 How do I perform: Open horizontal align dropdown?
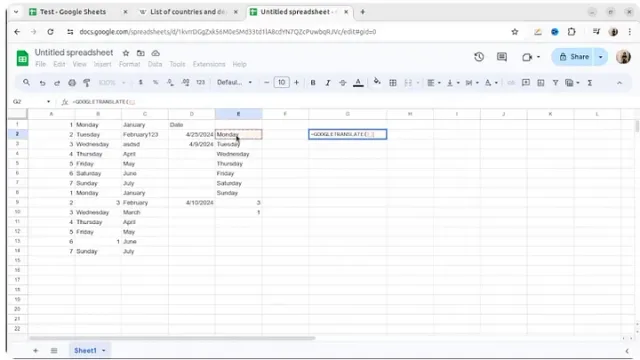[433, 83]
